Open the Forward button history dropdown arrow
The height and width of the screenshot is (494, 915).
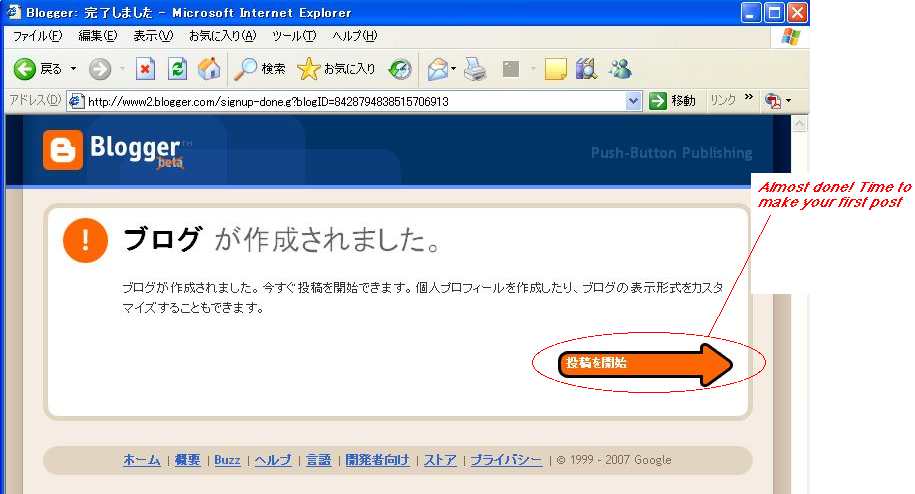tap(123, 69)
